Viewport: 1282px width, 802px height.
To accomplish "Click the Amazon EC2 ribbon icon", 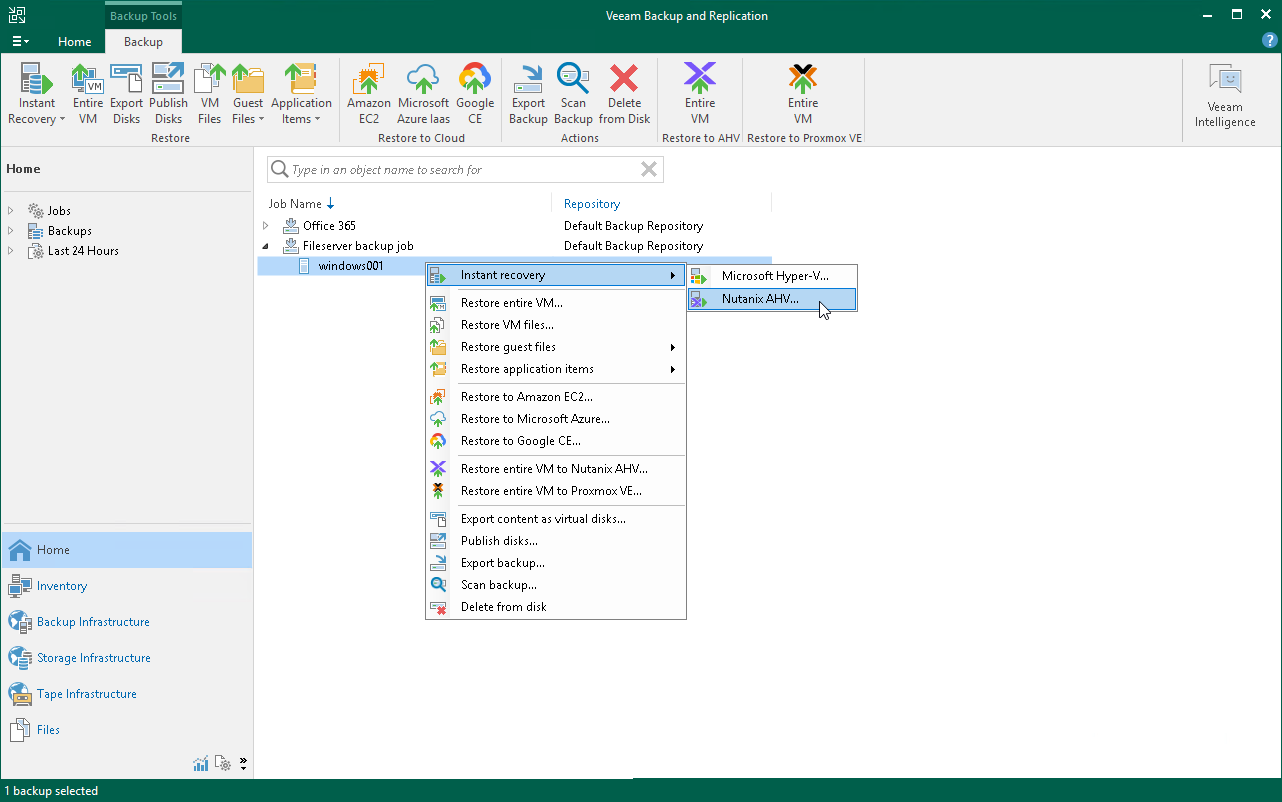I will 369,94.
